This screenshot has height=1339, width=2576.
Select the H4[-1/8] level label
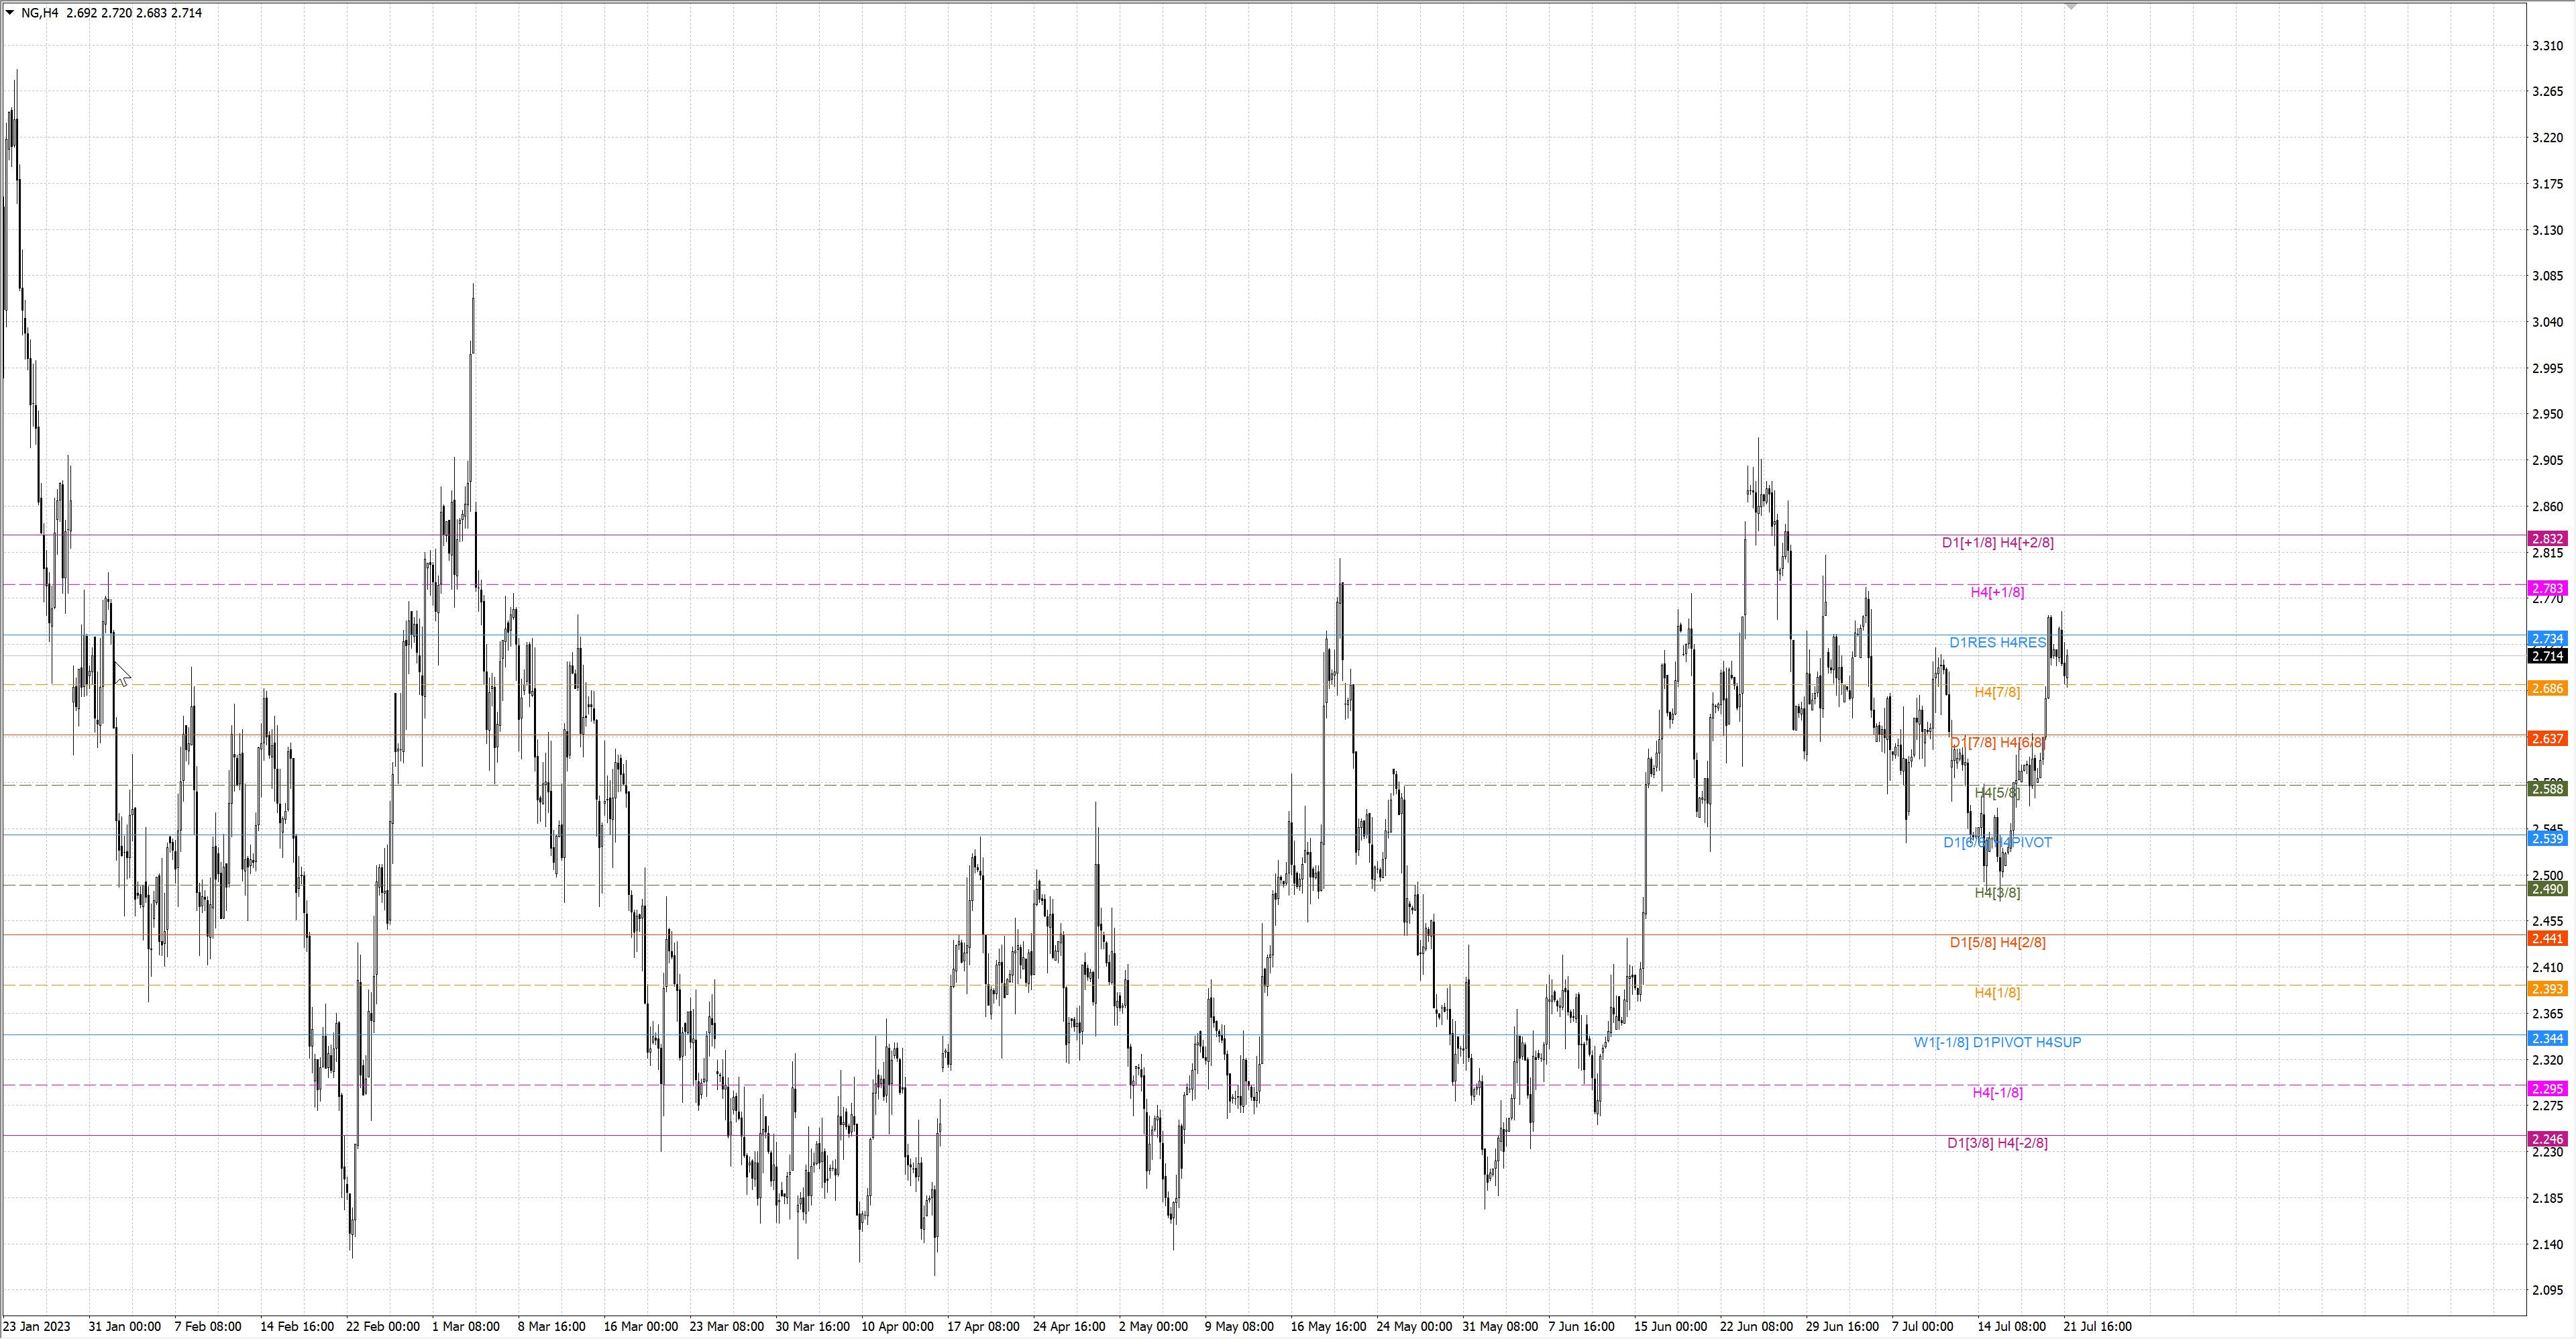1997,1092
